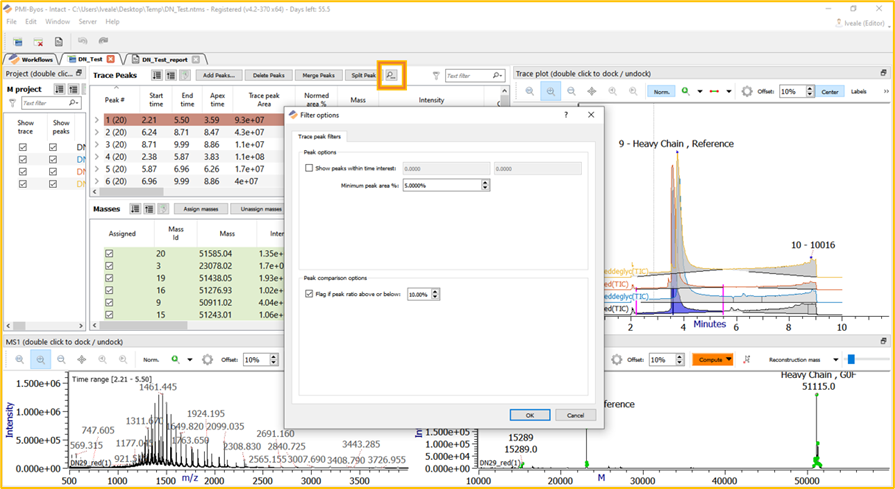The height and width of the screenshot is (489, 895).
Task: Click the expand-all rows icon in Trace Peaks
Action: point(157,75)
